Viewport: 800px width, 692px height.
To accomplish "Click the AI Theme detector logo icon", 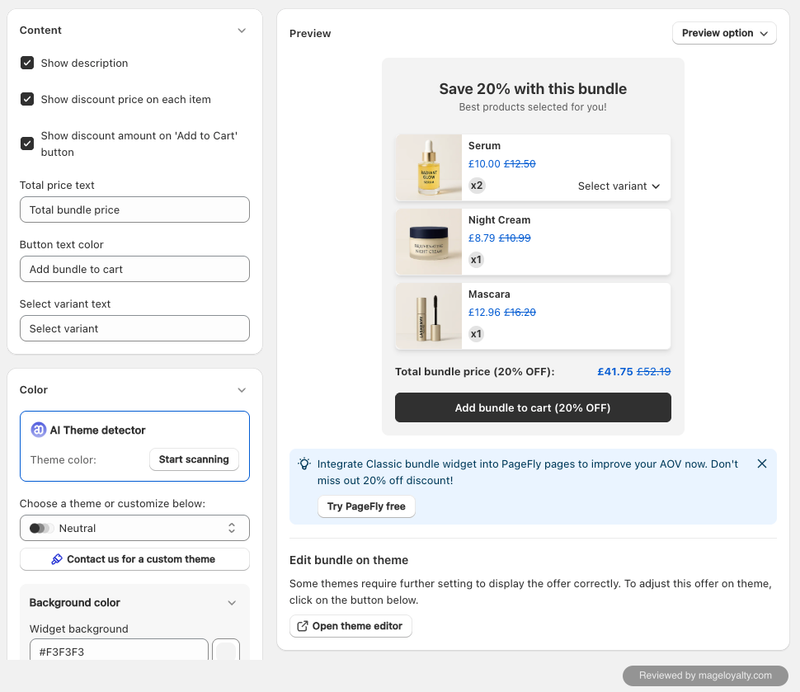I will point(38,430).
